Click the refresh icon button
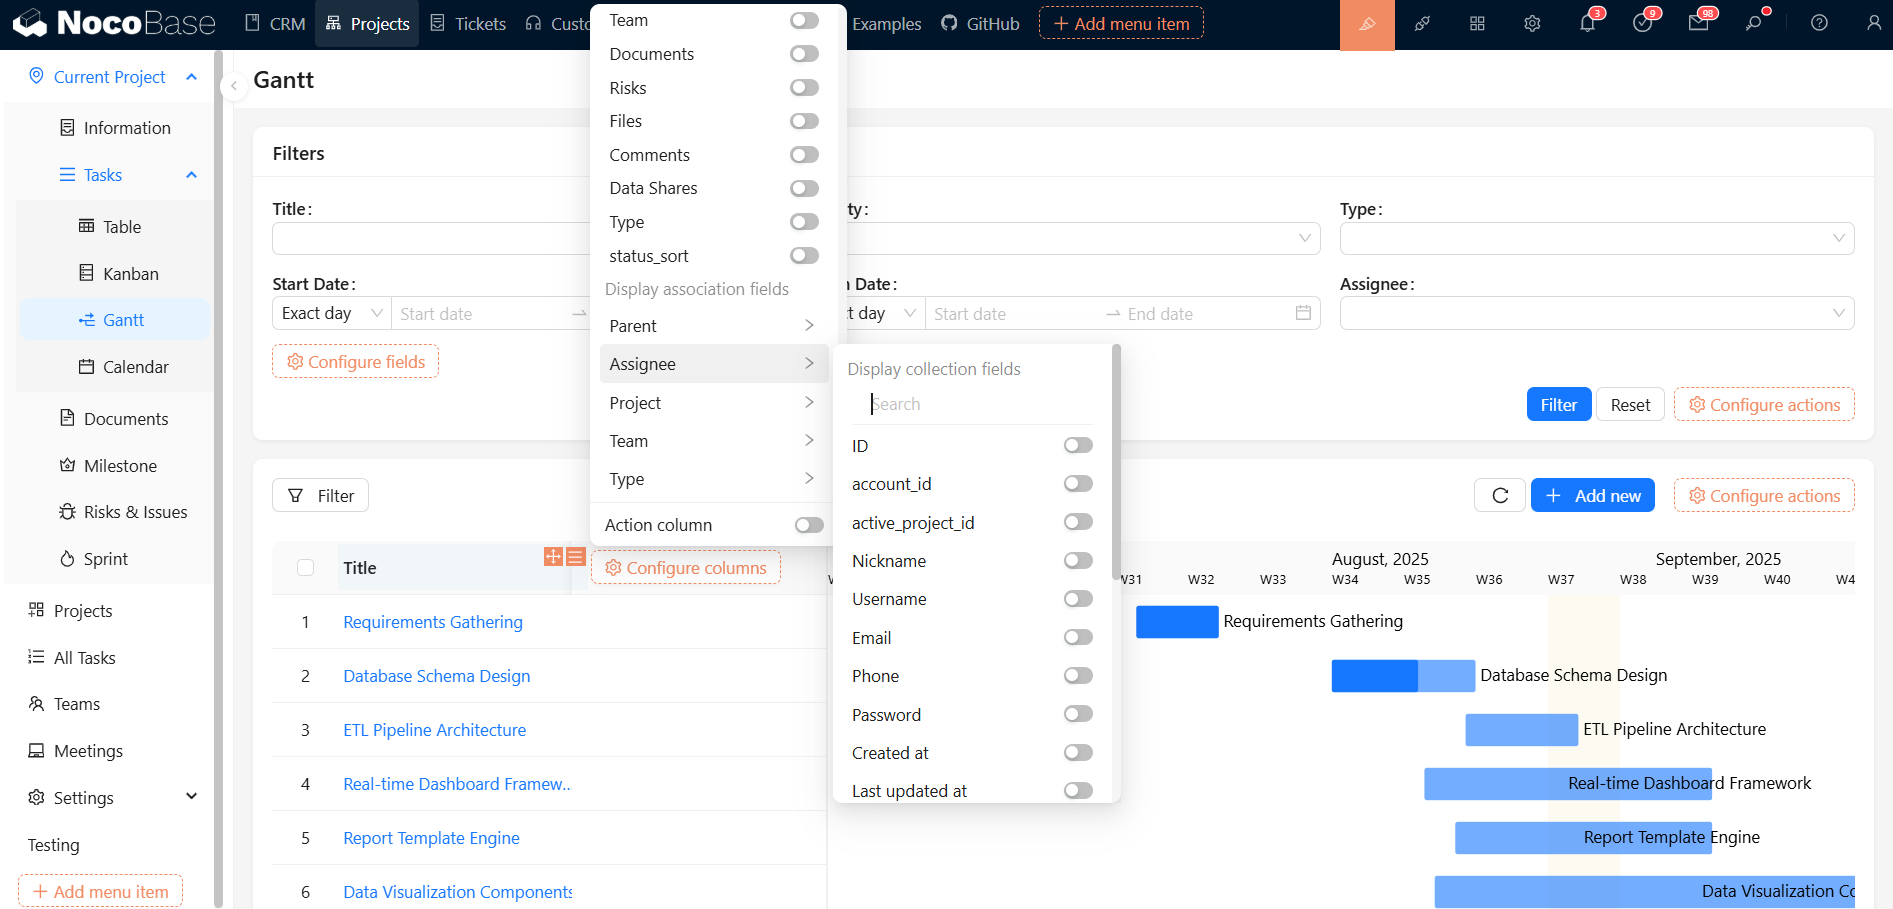The width and height of the screenshot is (1893, 909). click(x=1499, y=495)
